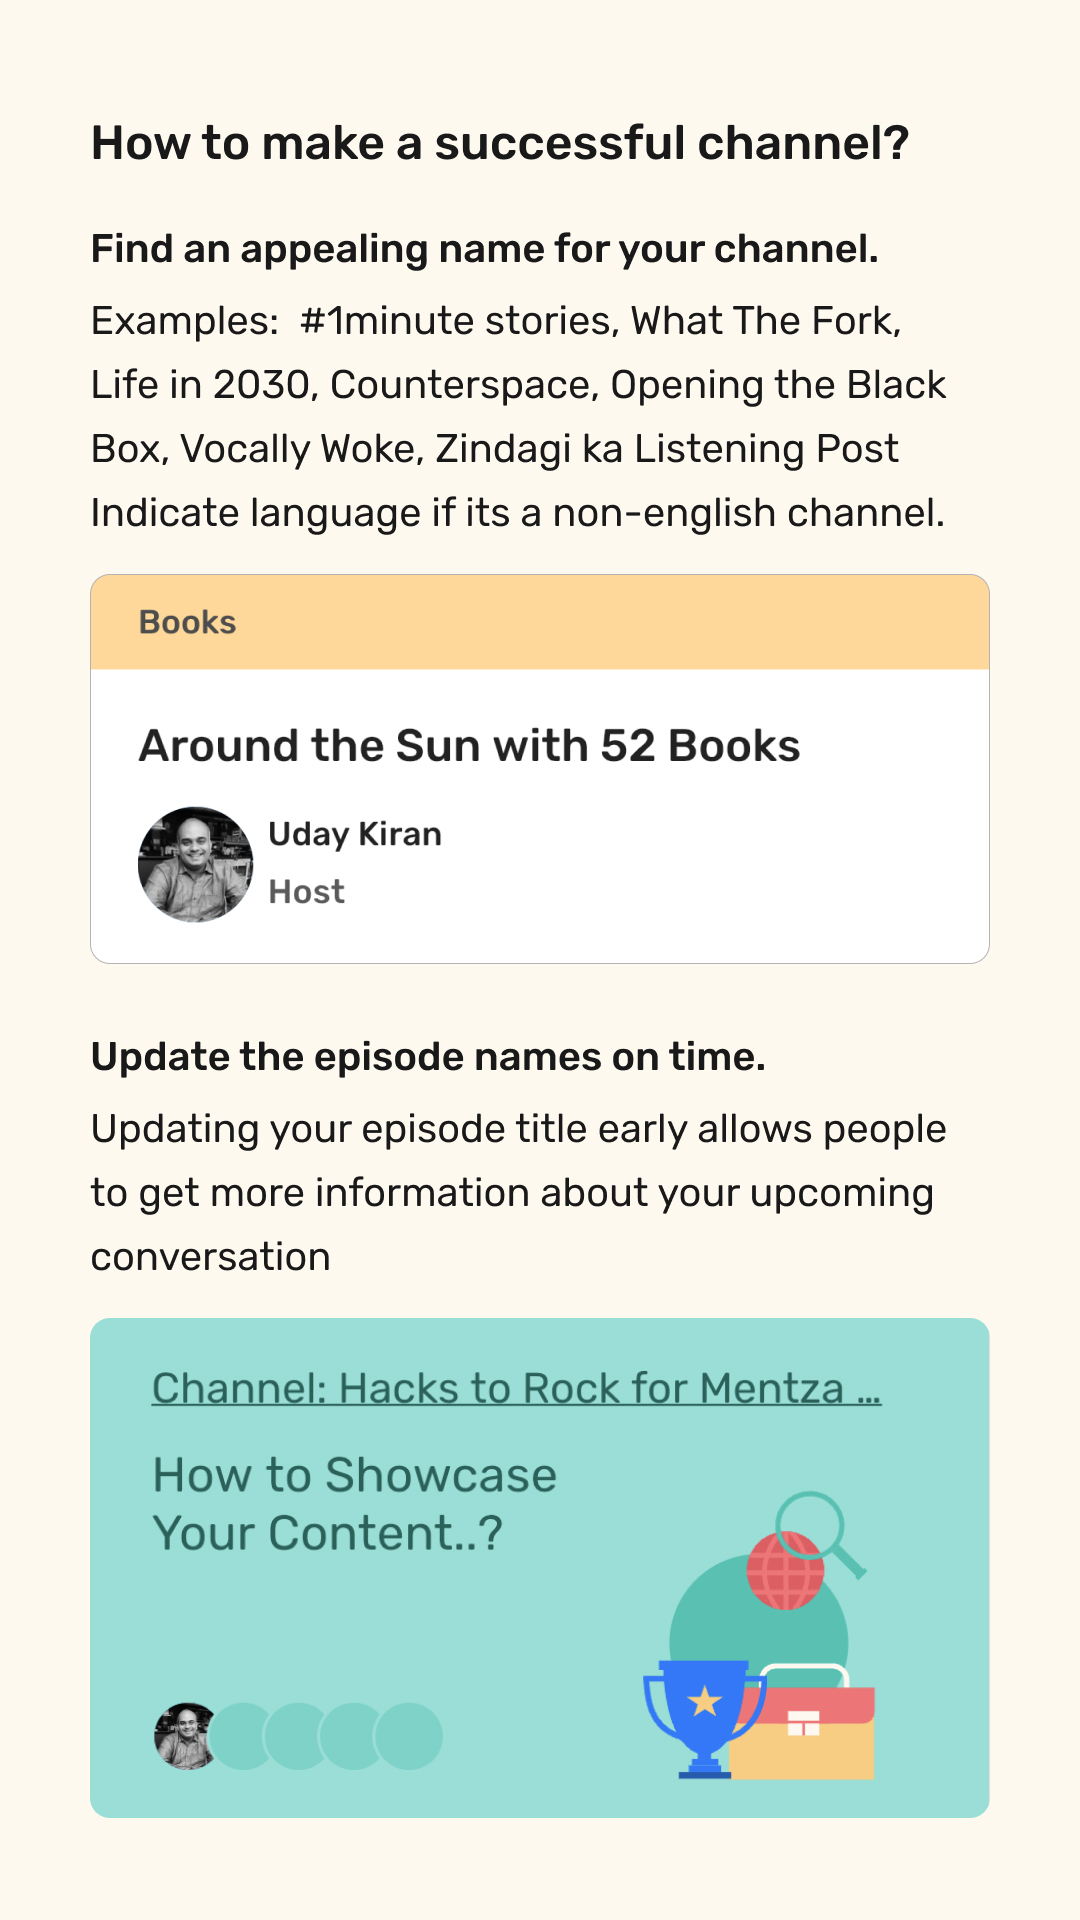Tap the red globe icon

[785, 1570]
